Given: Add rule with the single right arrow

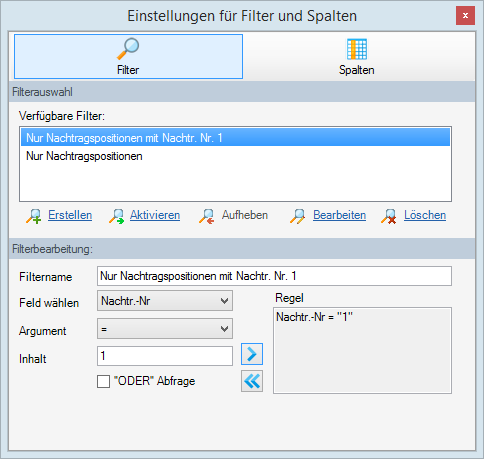Looking at the screenshot, I should 252,354.
